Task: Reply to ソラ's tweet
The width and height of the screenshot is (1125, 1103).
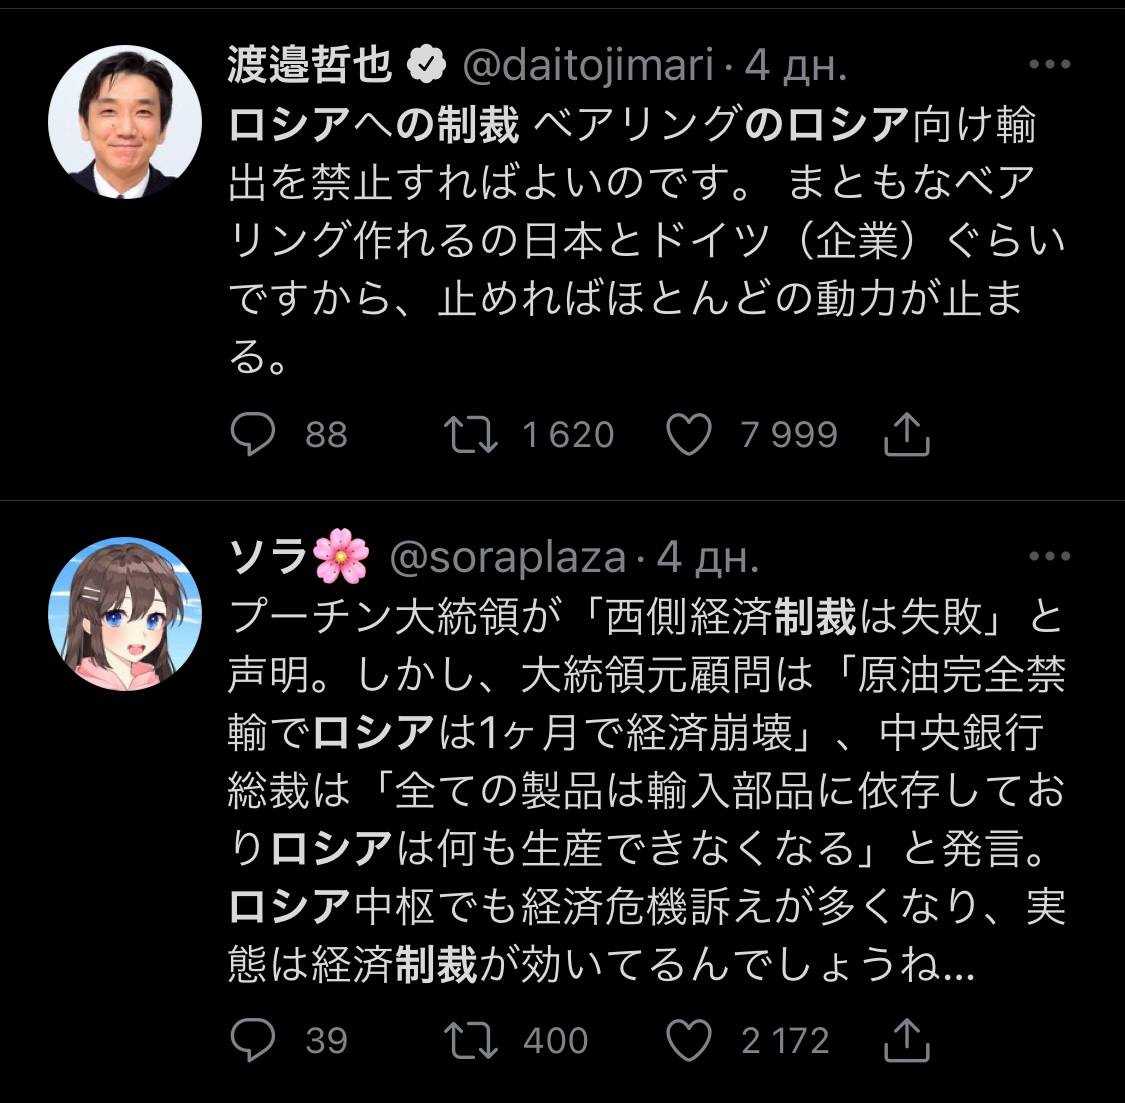Action: pyautogui.click(x=254, y=1041)
